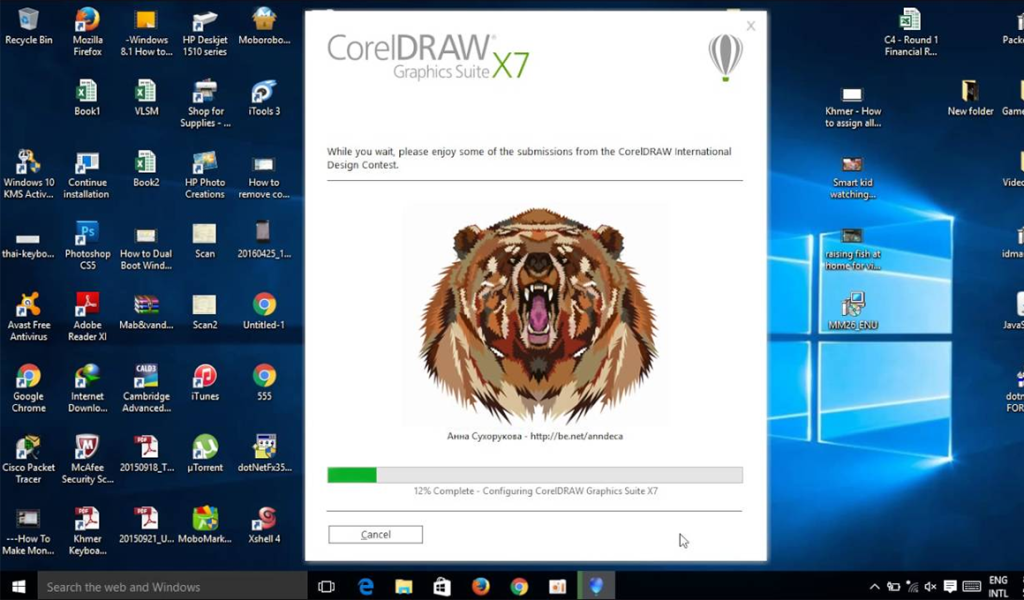Select the McAfee Security Scan icon
The height and width of the screenshot is (600, 1024).
(x=88, y=459)
